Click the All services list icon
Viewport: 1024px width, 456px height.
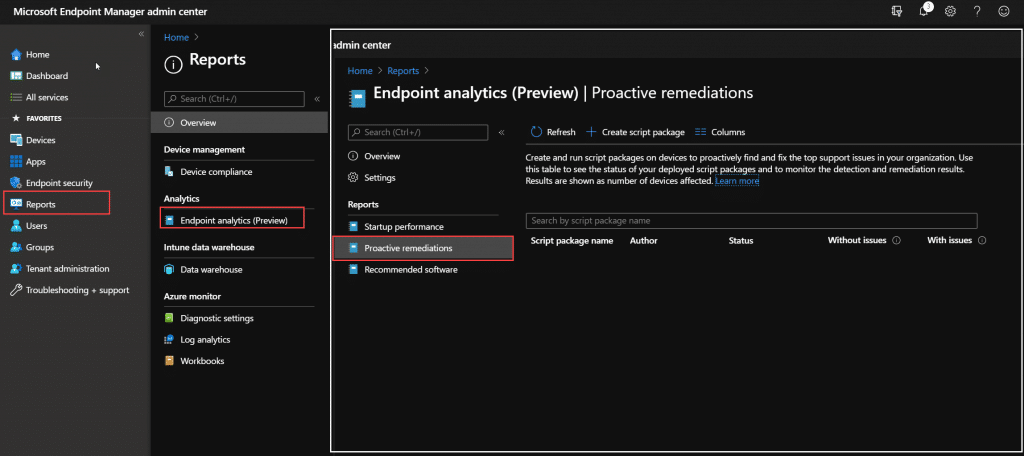[16, 97]
